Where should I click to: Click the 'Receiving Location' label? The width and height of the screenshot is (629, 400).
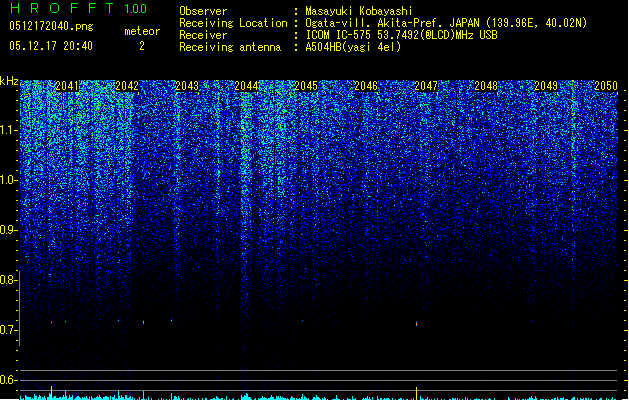pos(233,23)
